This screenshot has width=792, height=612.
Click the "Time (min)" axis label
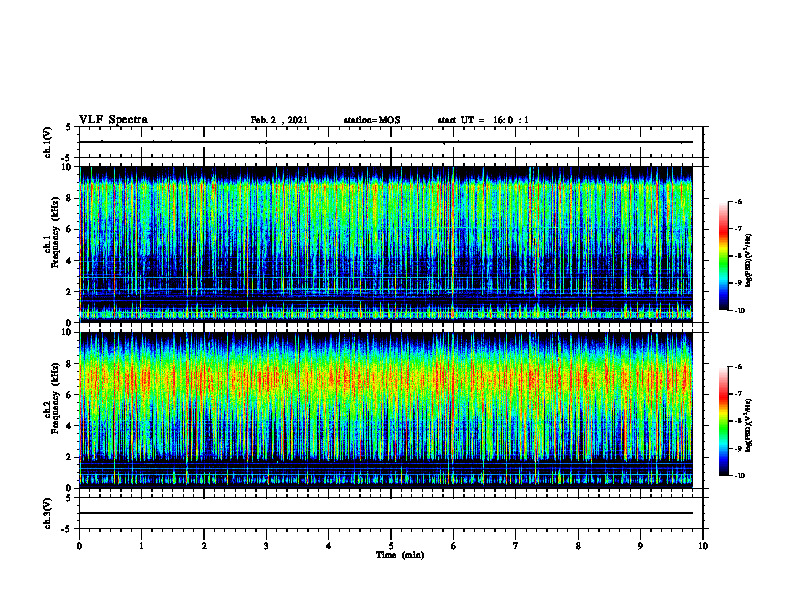pyautogui.click(x=400, y=555)
